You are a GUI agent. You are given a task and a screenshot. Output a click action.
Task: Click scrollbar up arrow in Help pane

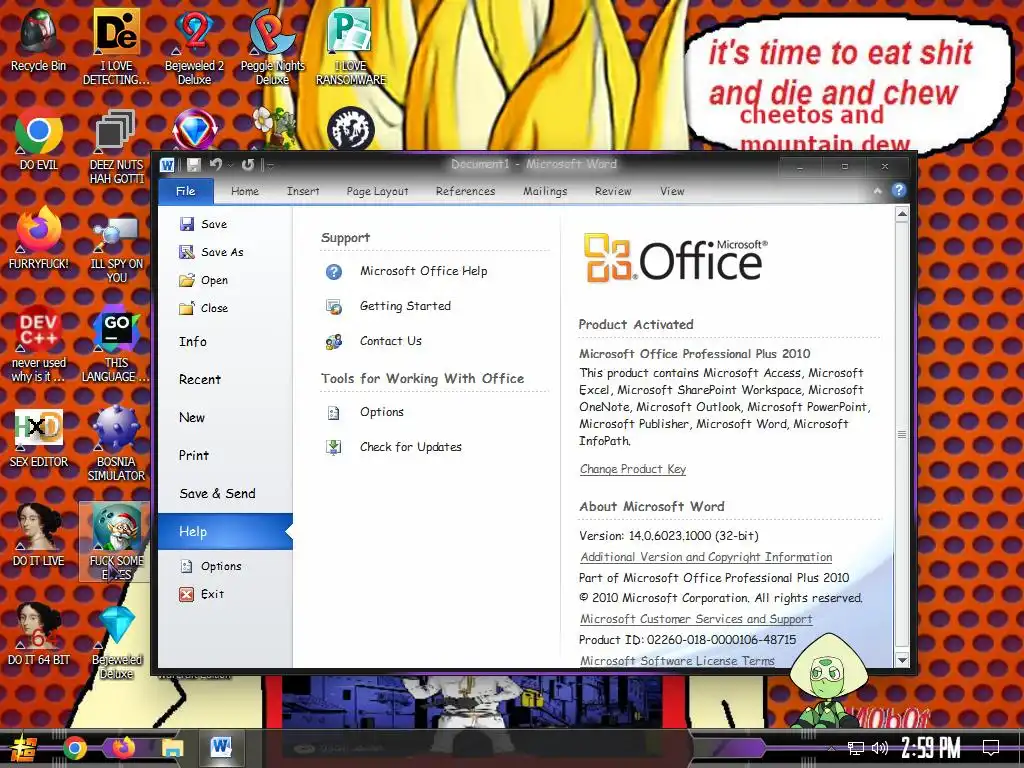click(x=902, y=214)
